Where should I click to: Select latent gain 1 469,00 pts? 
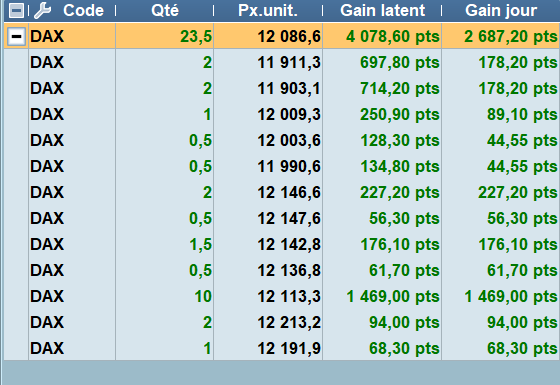[393, 296]
